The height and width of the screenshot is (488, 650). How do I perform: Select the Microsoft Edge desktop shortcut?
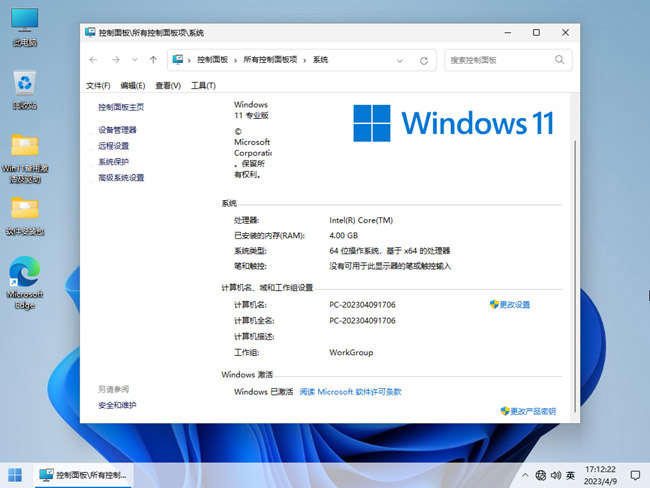tap(25, 283)
